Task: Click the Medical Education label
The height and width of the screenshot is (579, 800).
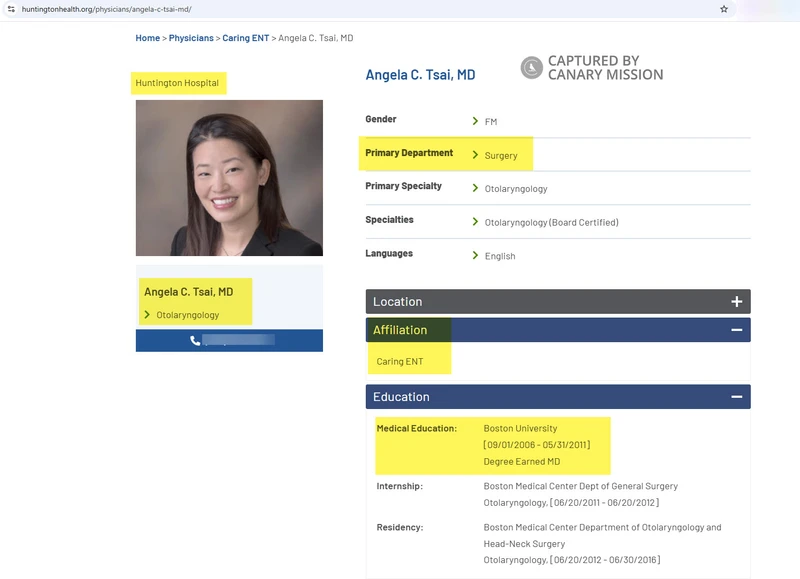Action: pos(417,429)
